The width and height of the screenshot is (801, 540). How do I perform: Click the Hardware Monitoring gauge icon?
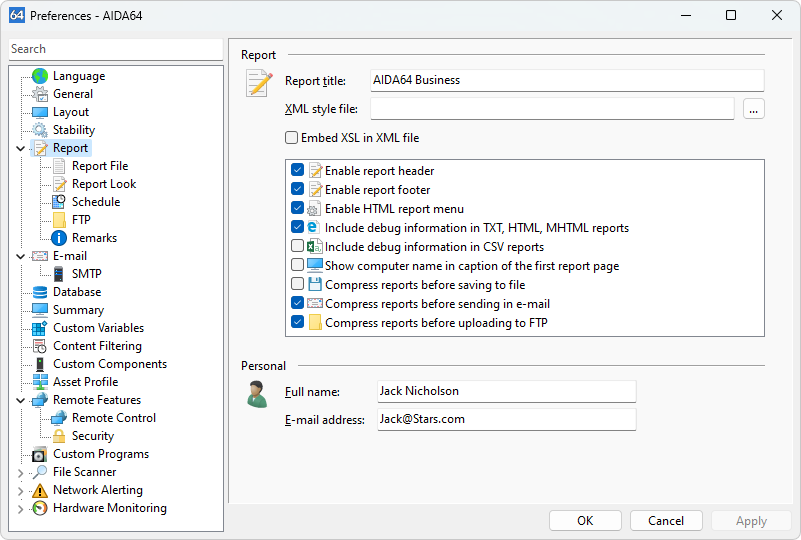click(40, 508)
